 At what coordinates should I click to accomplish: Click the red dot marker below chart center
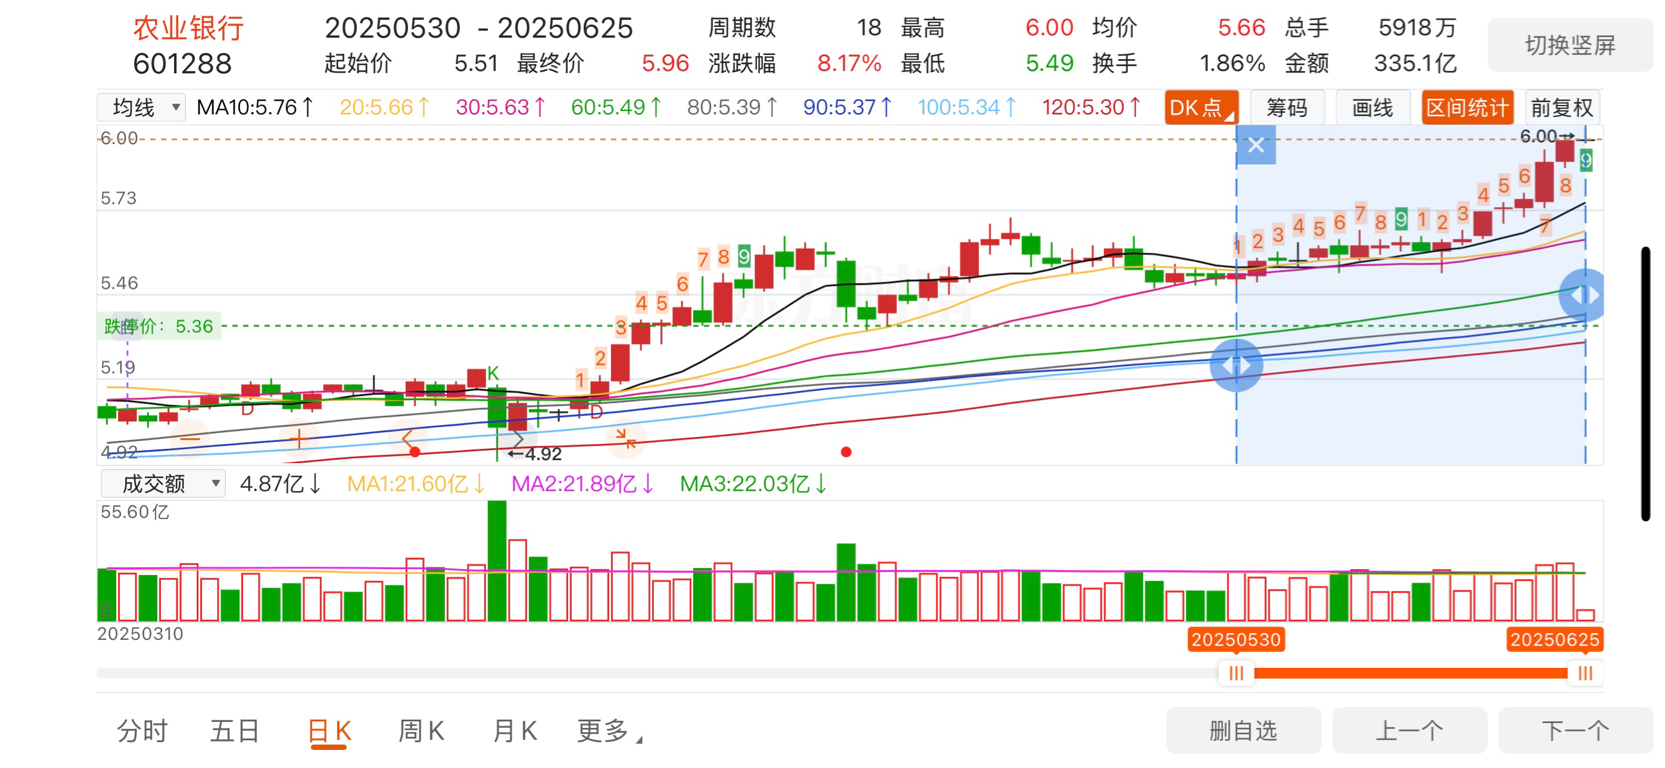point(846,452)
